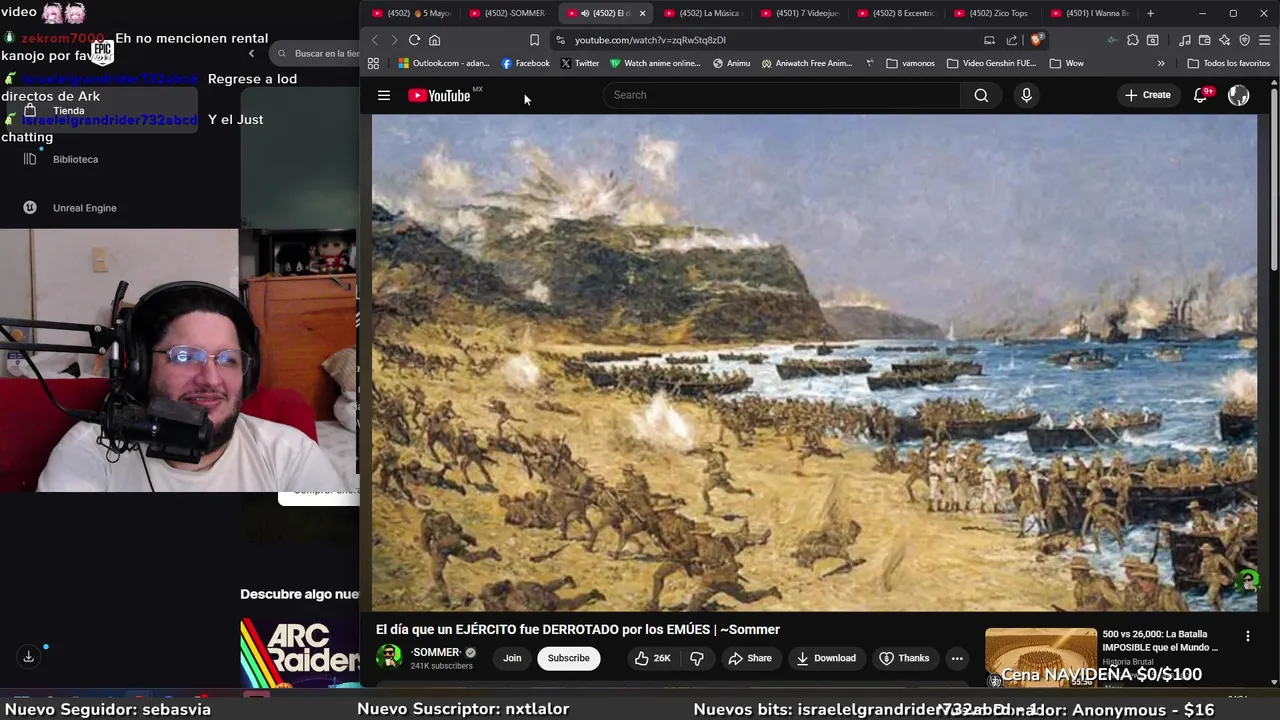Click the YouTube logo

(439, 95)
